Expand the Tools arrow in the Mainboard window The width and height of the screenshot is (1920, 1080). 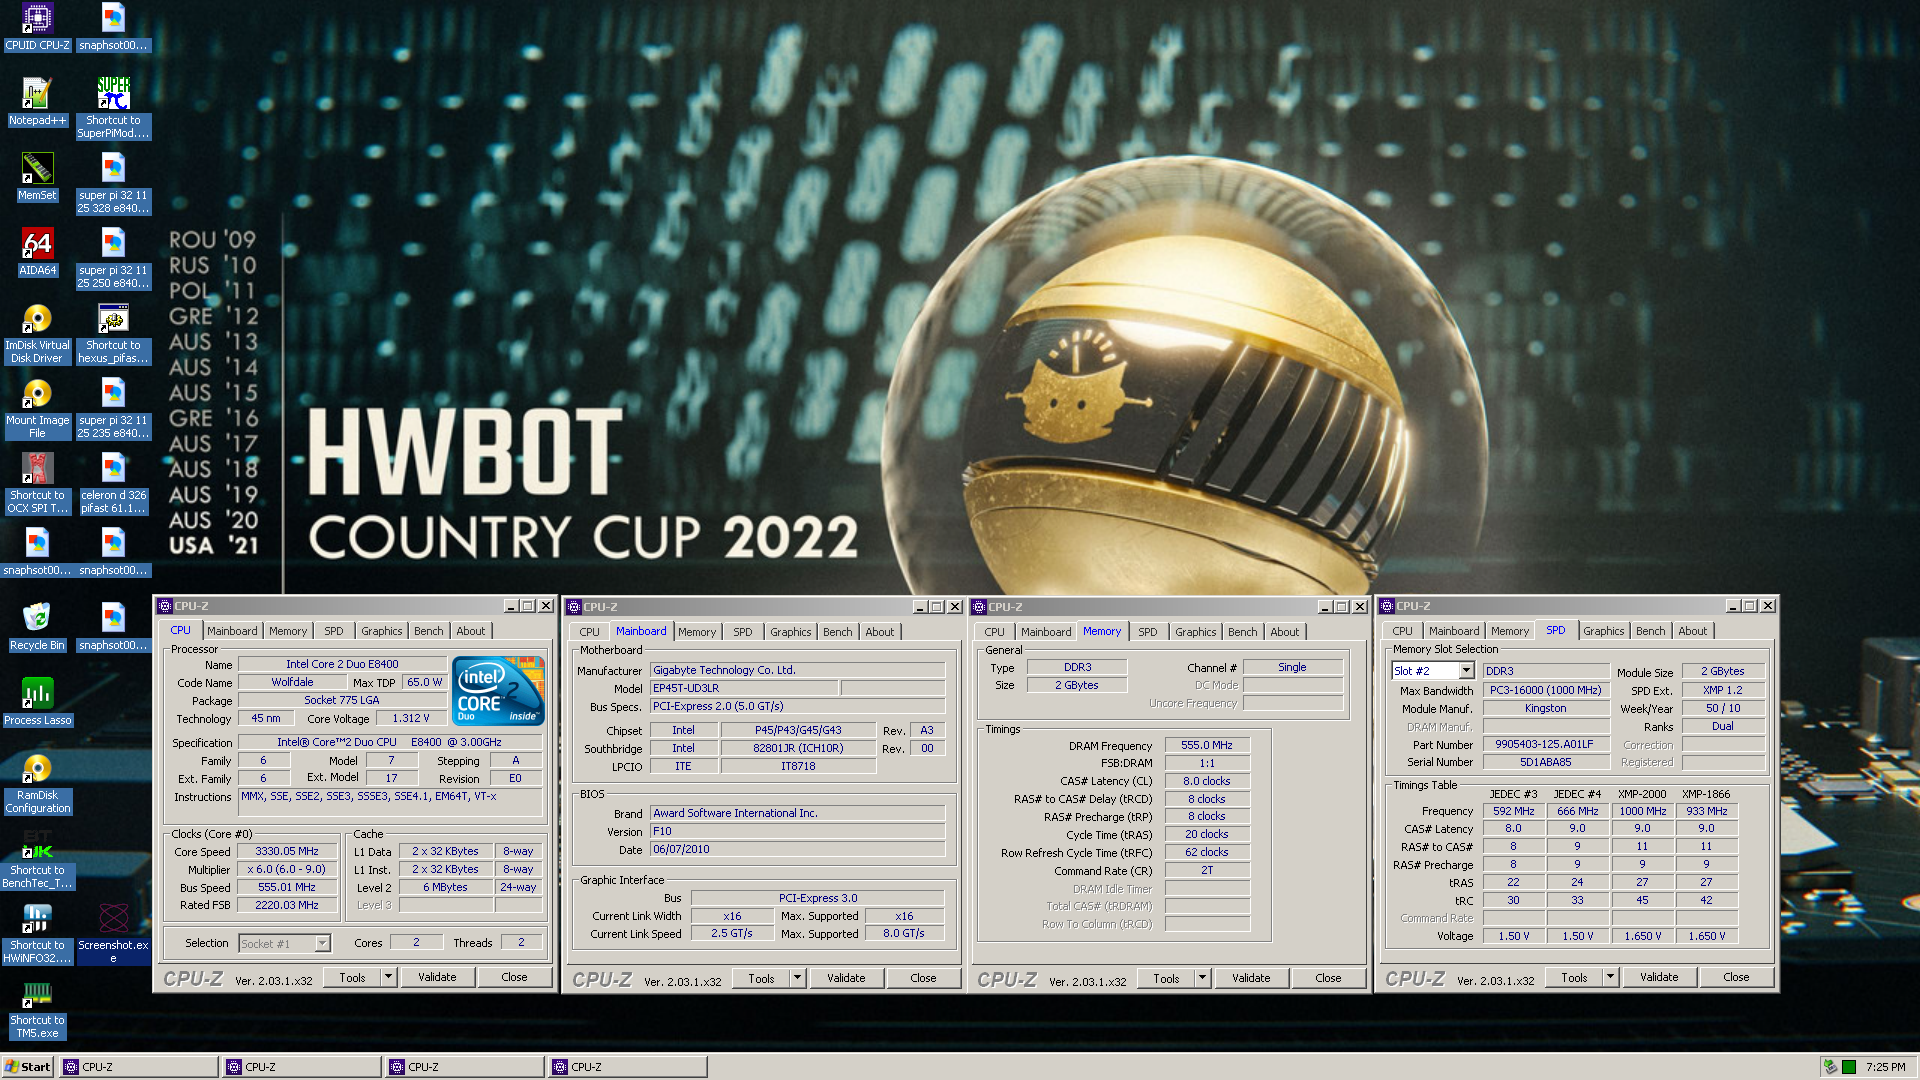[x=797, y=978]
